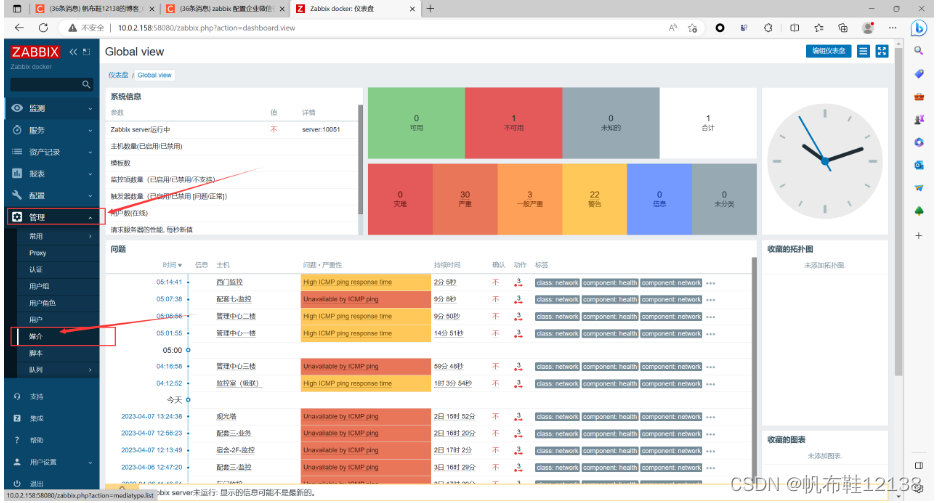937x503 pixels.
Task: Collapse the 管理 (Administration) menu
Action: [52, 217]
